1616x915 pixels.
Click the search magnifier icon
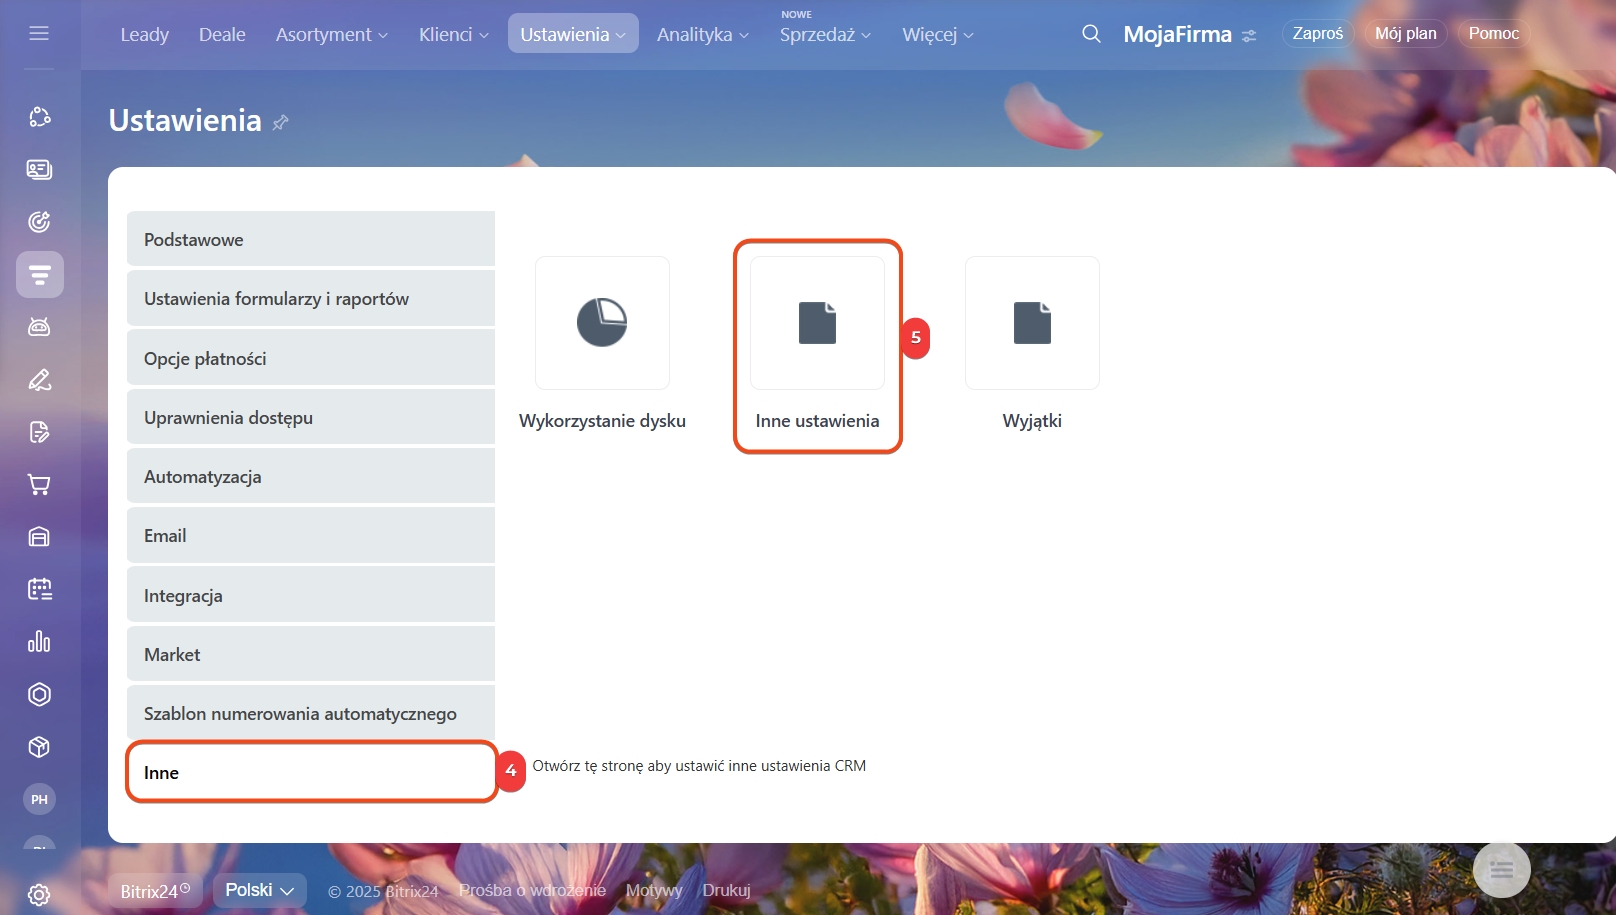pyautogui.click(x=1091, y=34)
